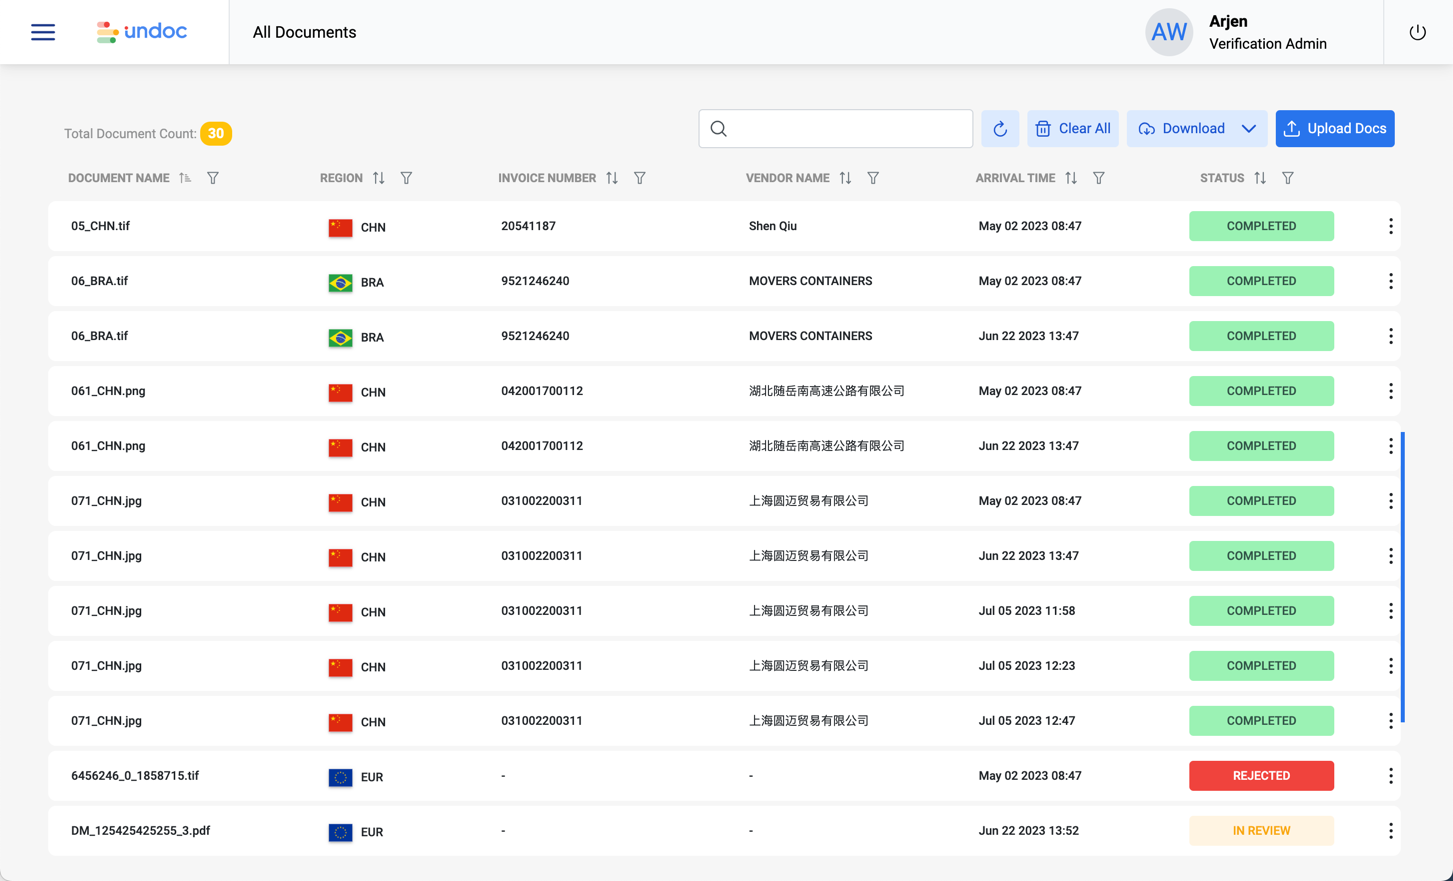Filter the Arrival Time column
This screenshot has width=1453, height=881.
click(1099, 178)
